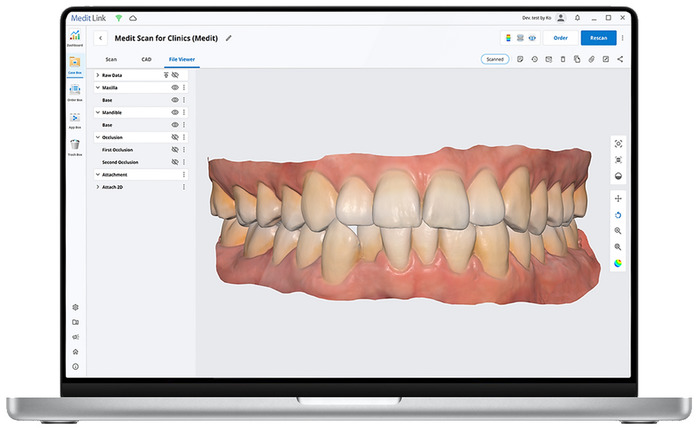Select the pan (move) tool
This screenshot has width=700, height=432.
coord(618,199)
